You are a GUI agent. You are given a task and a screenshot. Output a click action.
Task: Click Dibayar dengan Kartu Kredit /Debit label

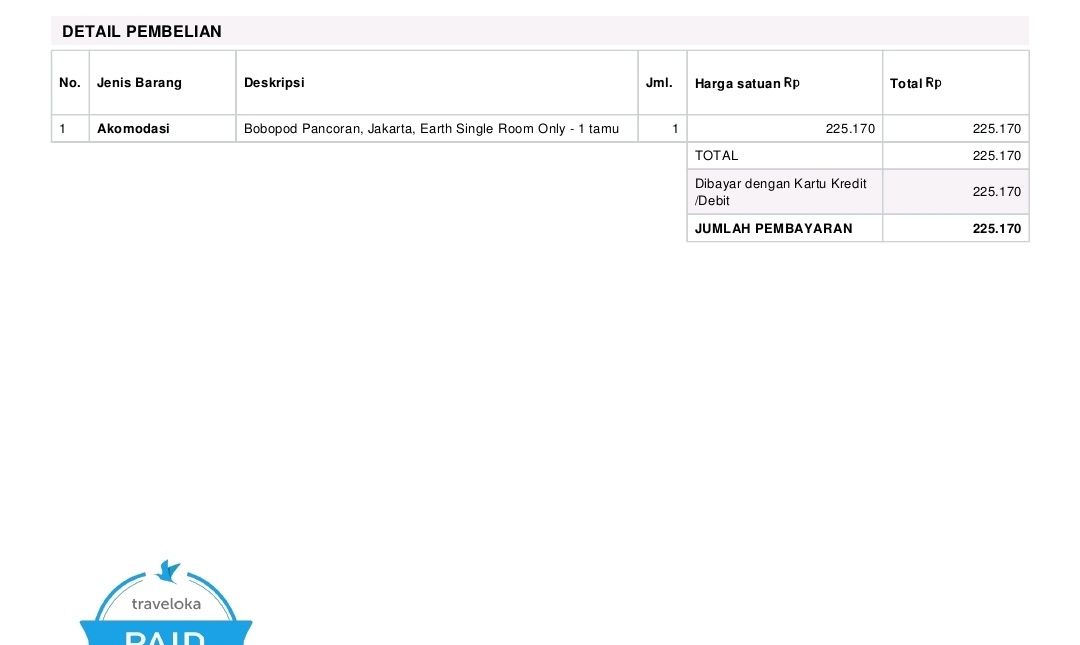click(785, 192)
